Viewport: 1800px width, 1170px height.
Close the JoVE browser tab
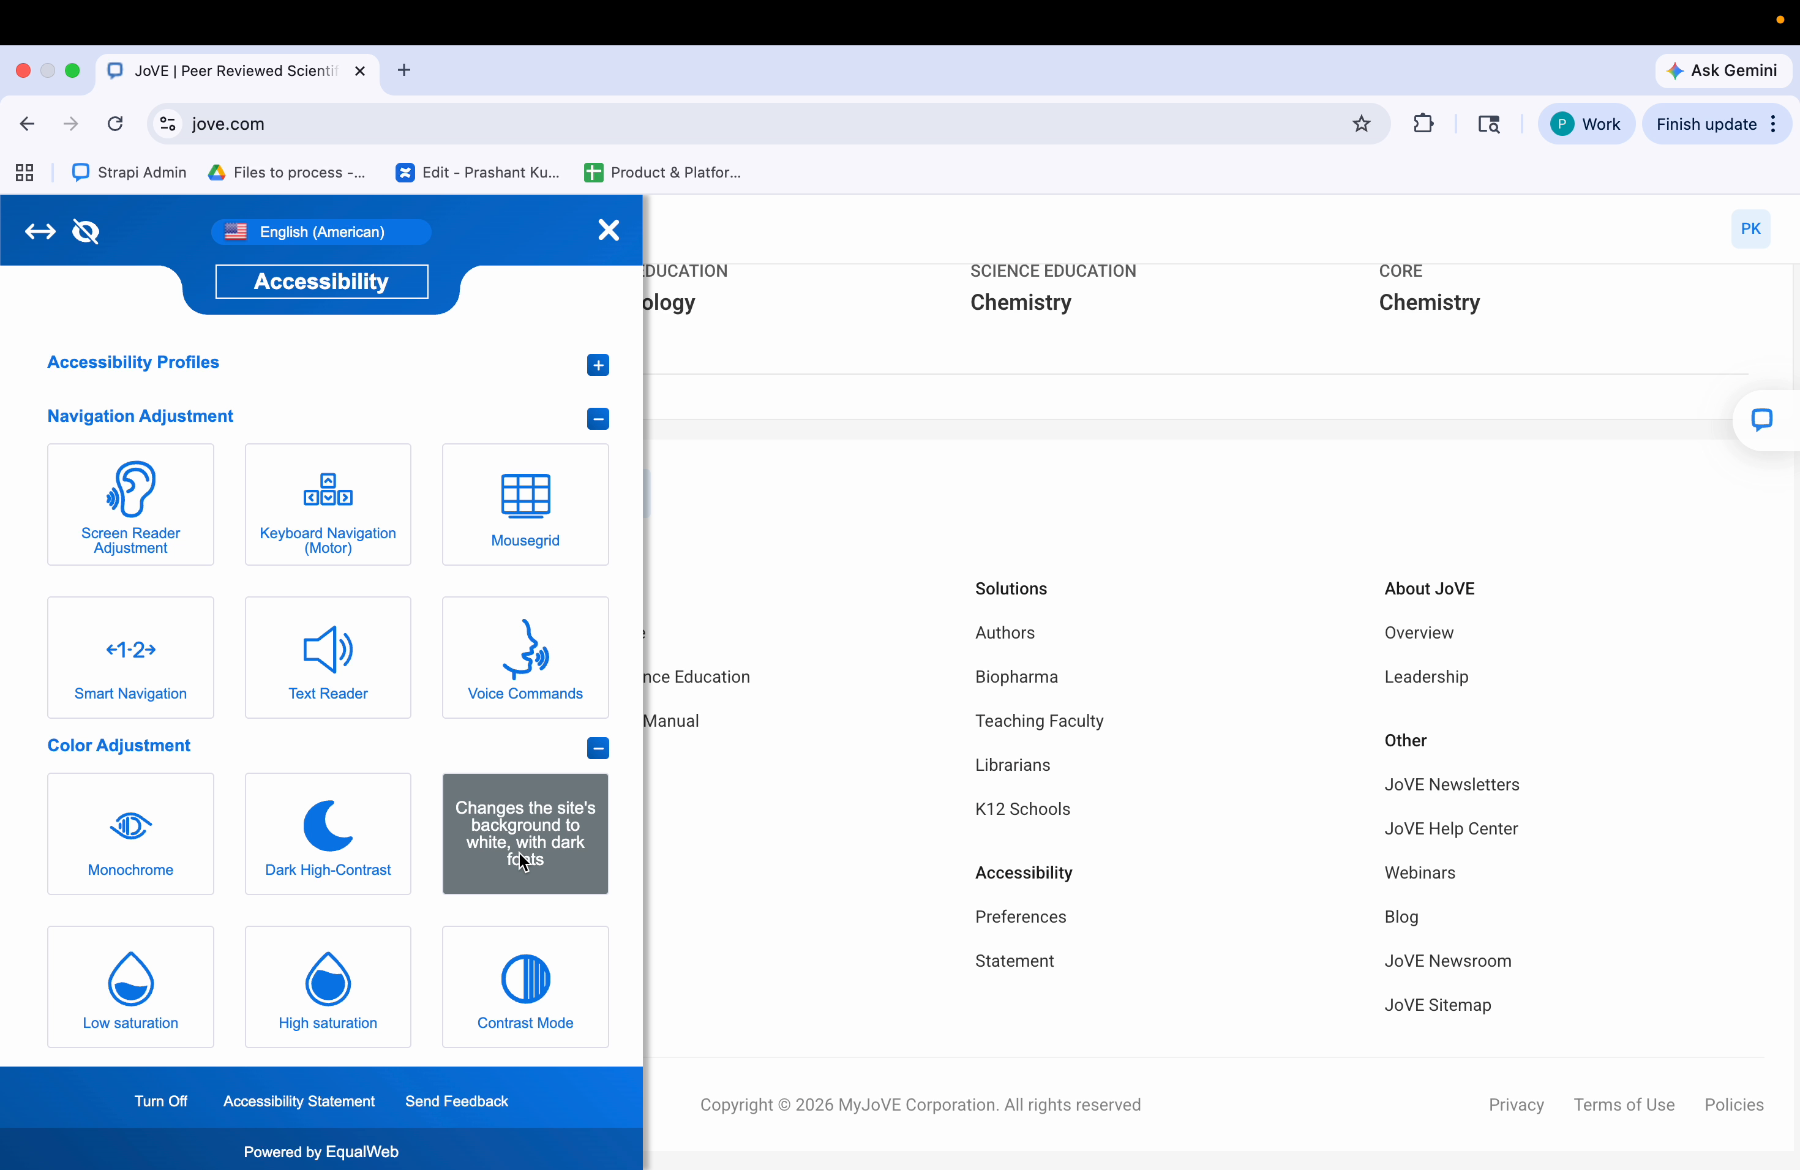point(360,71)
